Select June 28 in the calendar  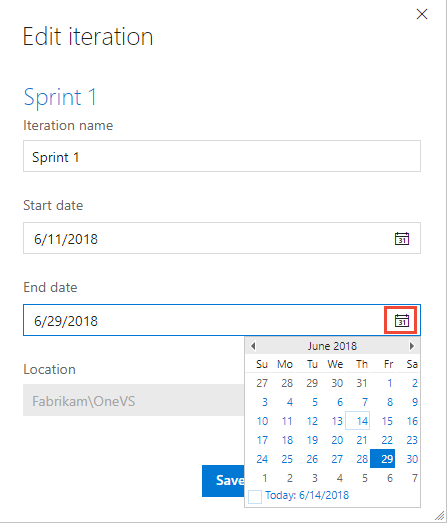tap(362, 459)
